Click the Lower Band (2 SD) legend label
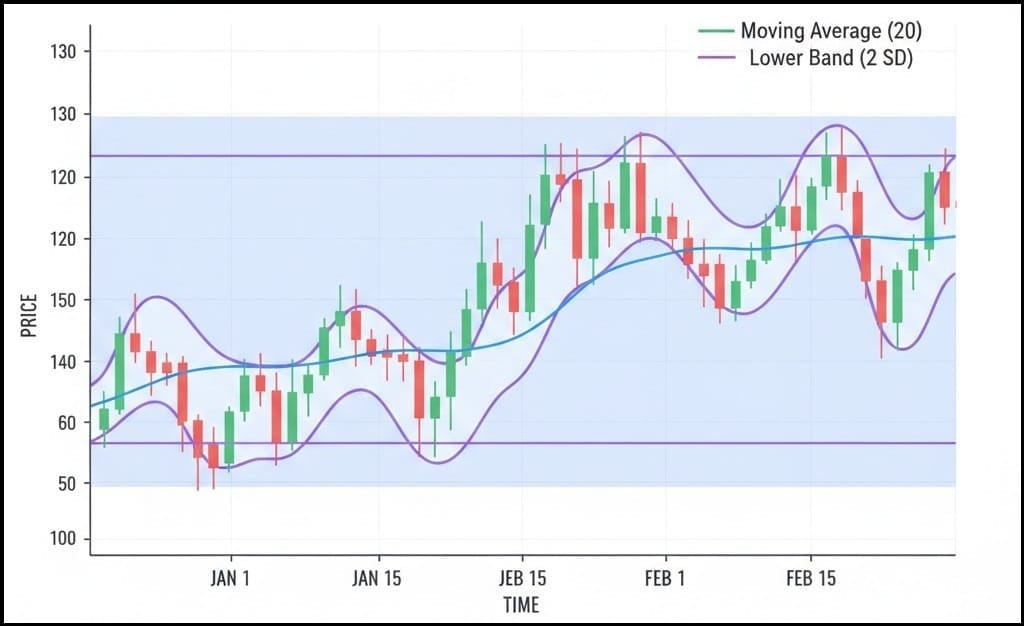 (x=830, y=58)
